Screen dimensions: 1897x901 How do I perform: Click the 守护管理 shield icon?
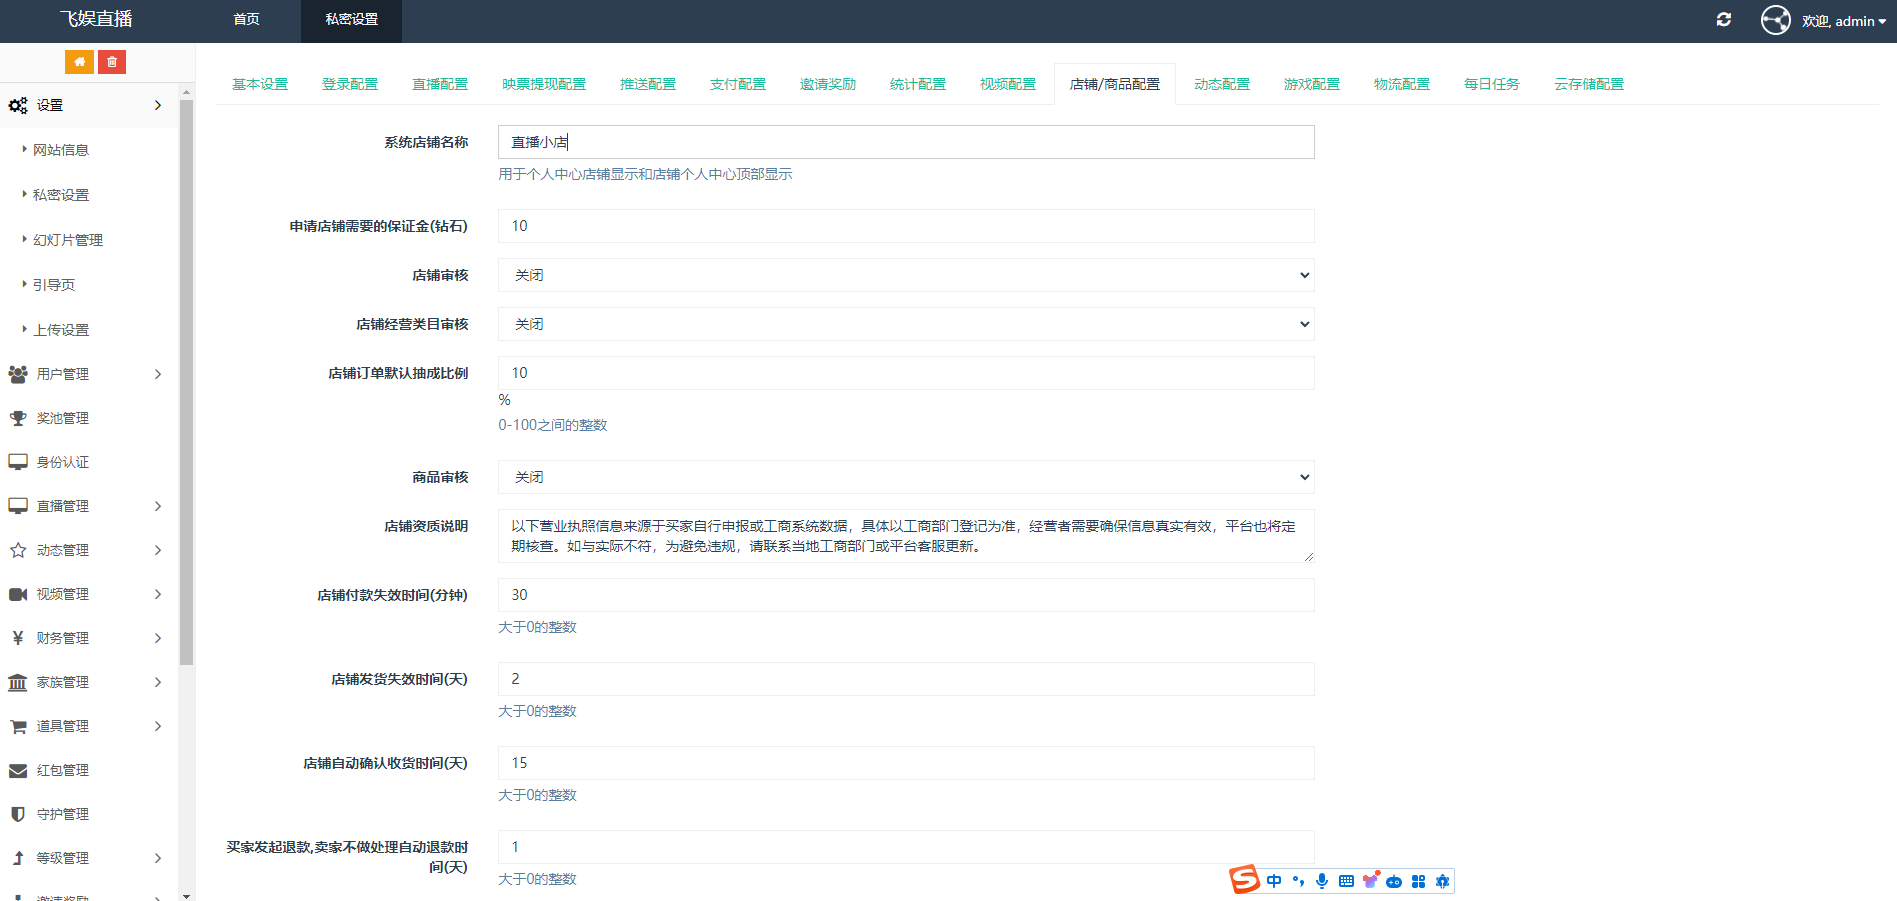coord(17,813)
